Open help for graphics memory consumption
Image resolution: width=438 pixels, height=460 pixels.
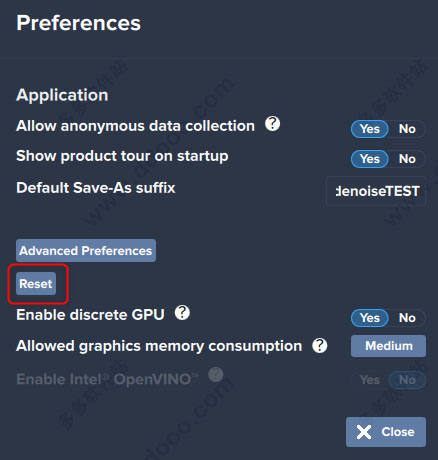[320, 345]
